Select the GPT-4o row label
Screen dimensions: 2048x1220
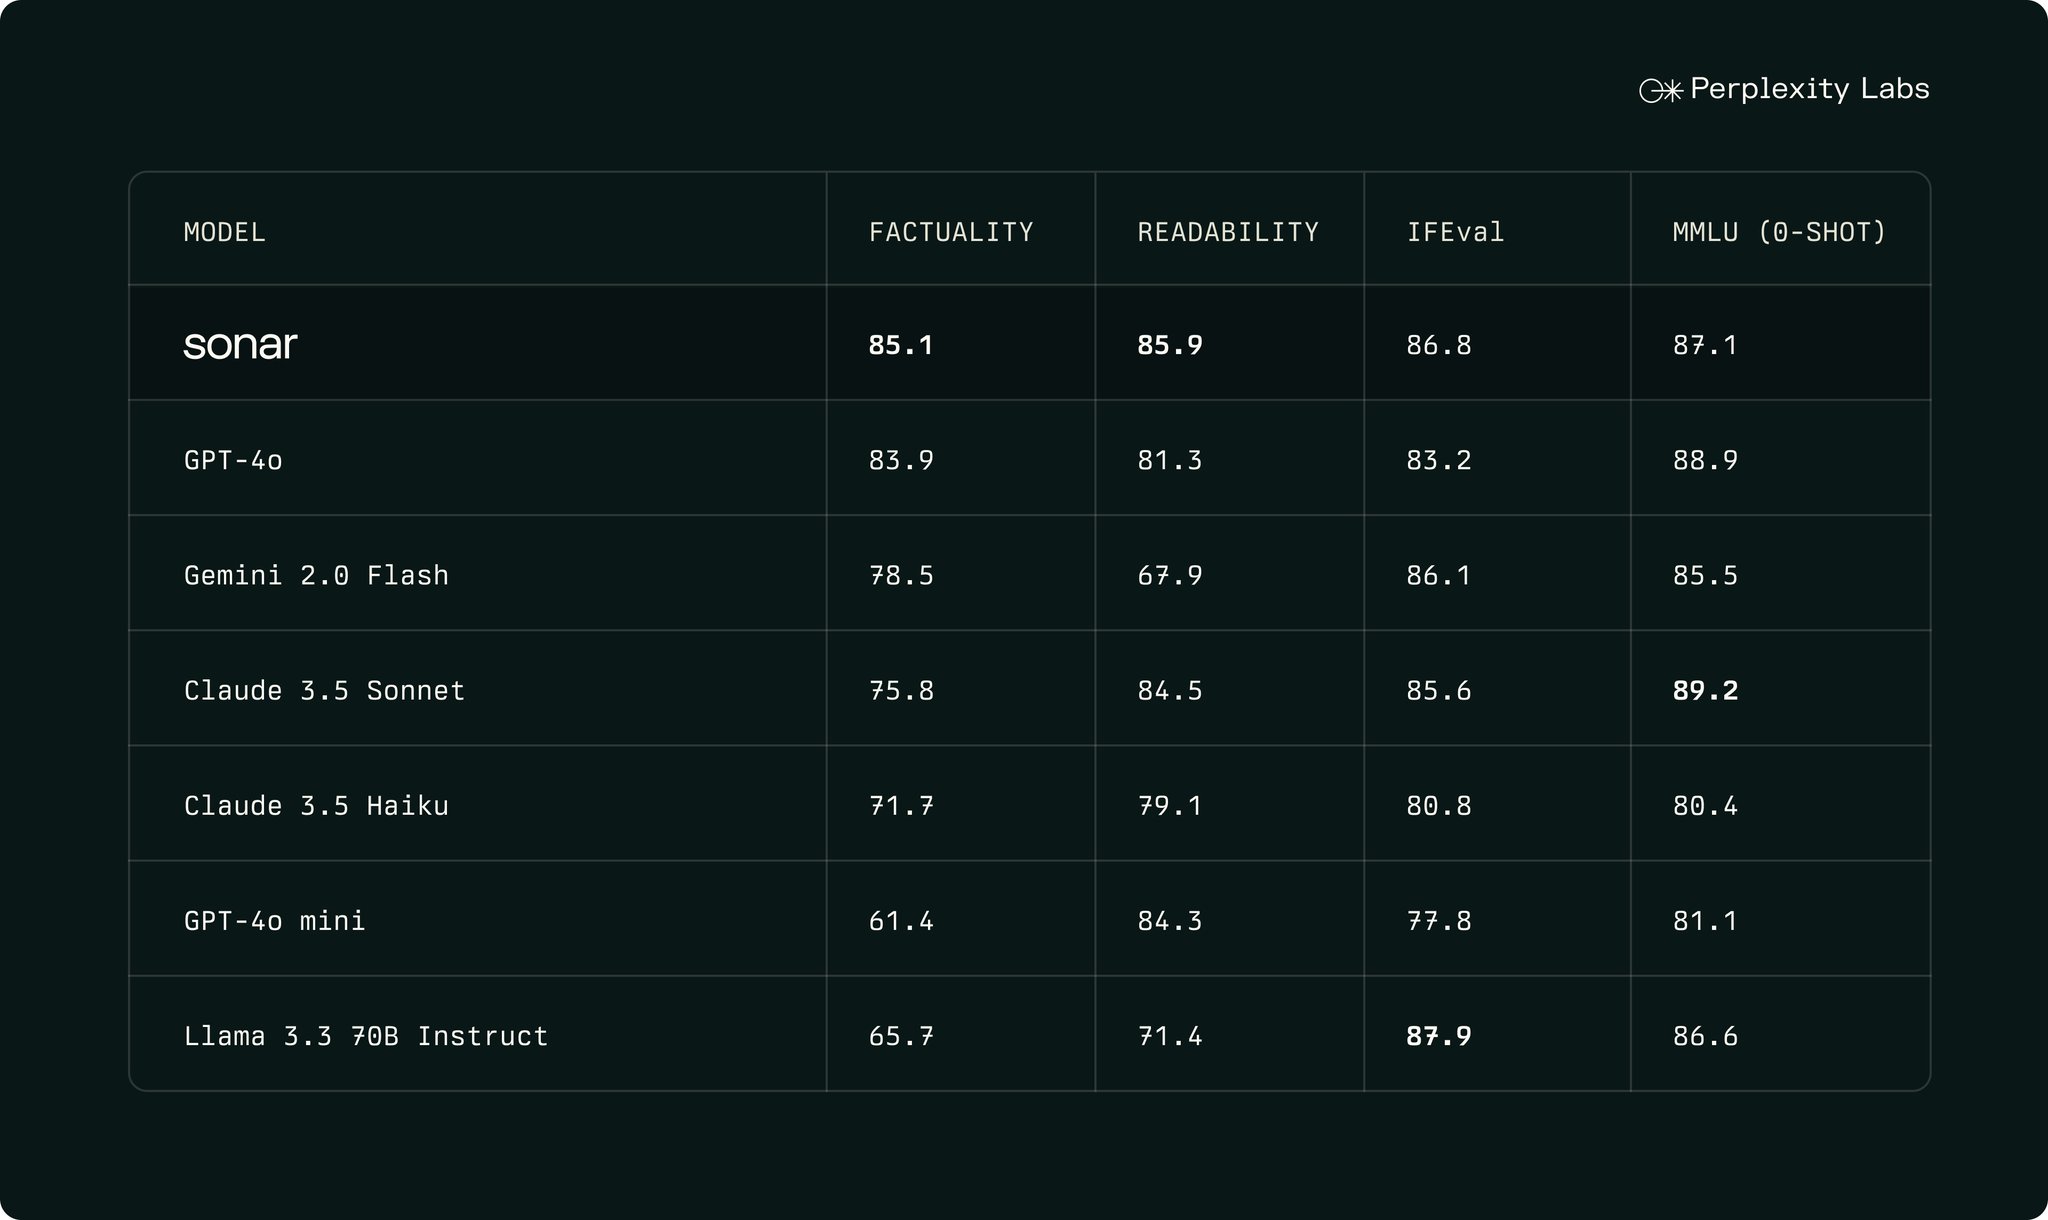click(233, 460)
